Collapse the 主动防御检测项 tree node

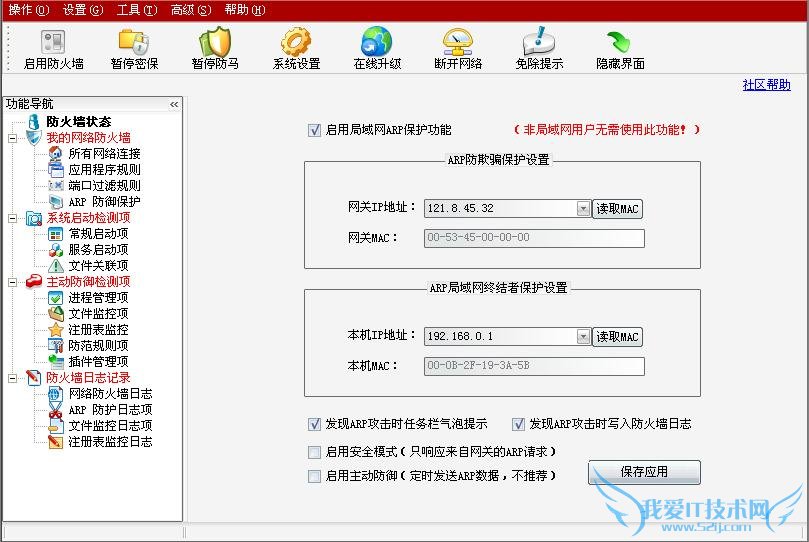tap(12, 282)
